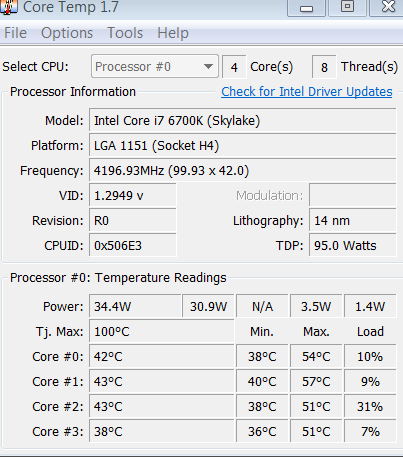This screenshot has height=457, width=403.
Task: Open the Tools menu
Action: pyautogui.click(x=125, y=33)
